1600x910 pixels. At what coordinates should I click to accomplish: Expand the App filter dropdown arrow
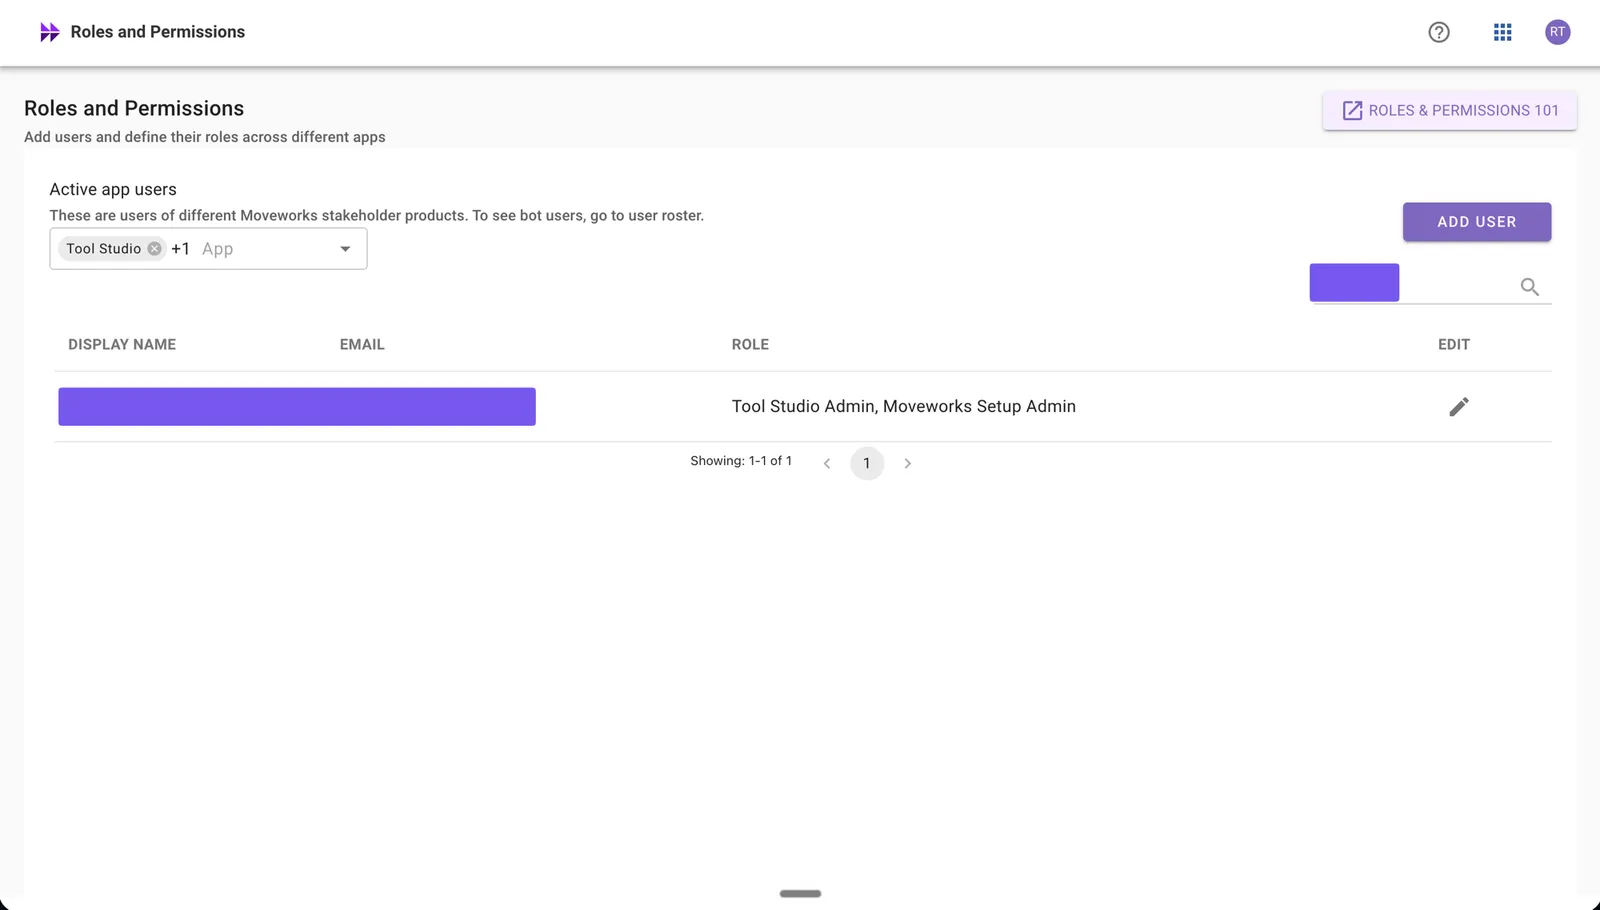(x=345, y=249)
